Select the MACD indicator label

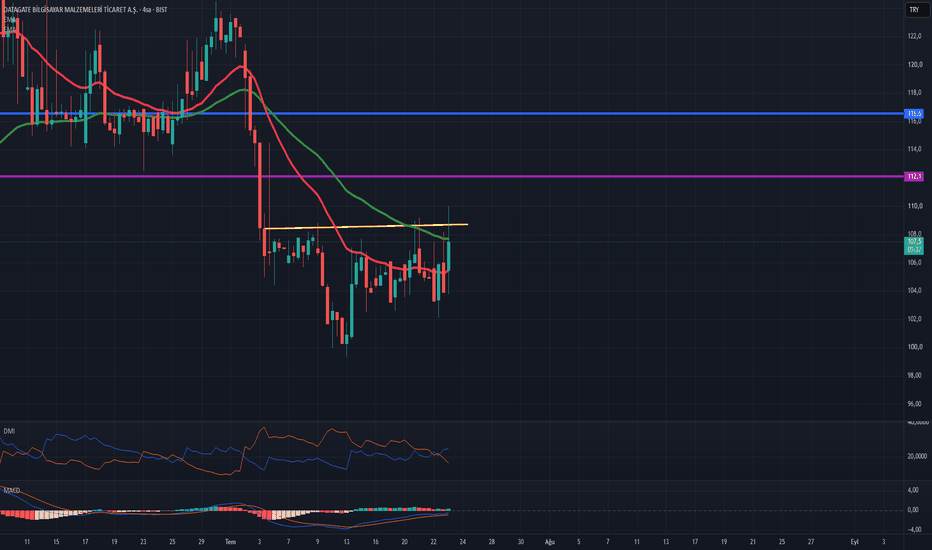(11, 491)
